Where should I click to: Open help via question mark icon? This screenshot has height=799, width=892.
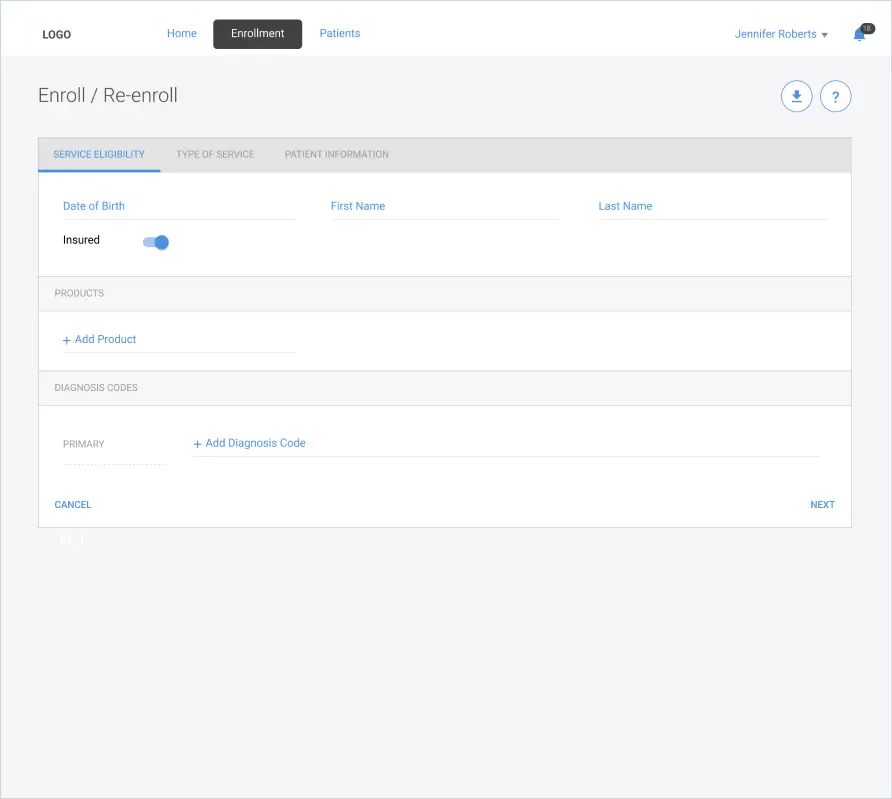[x=835, y=96]
